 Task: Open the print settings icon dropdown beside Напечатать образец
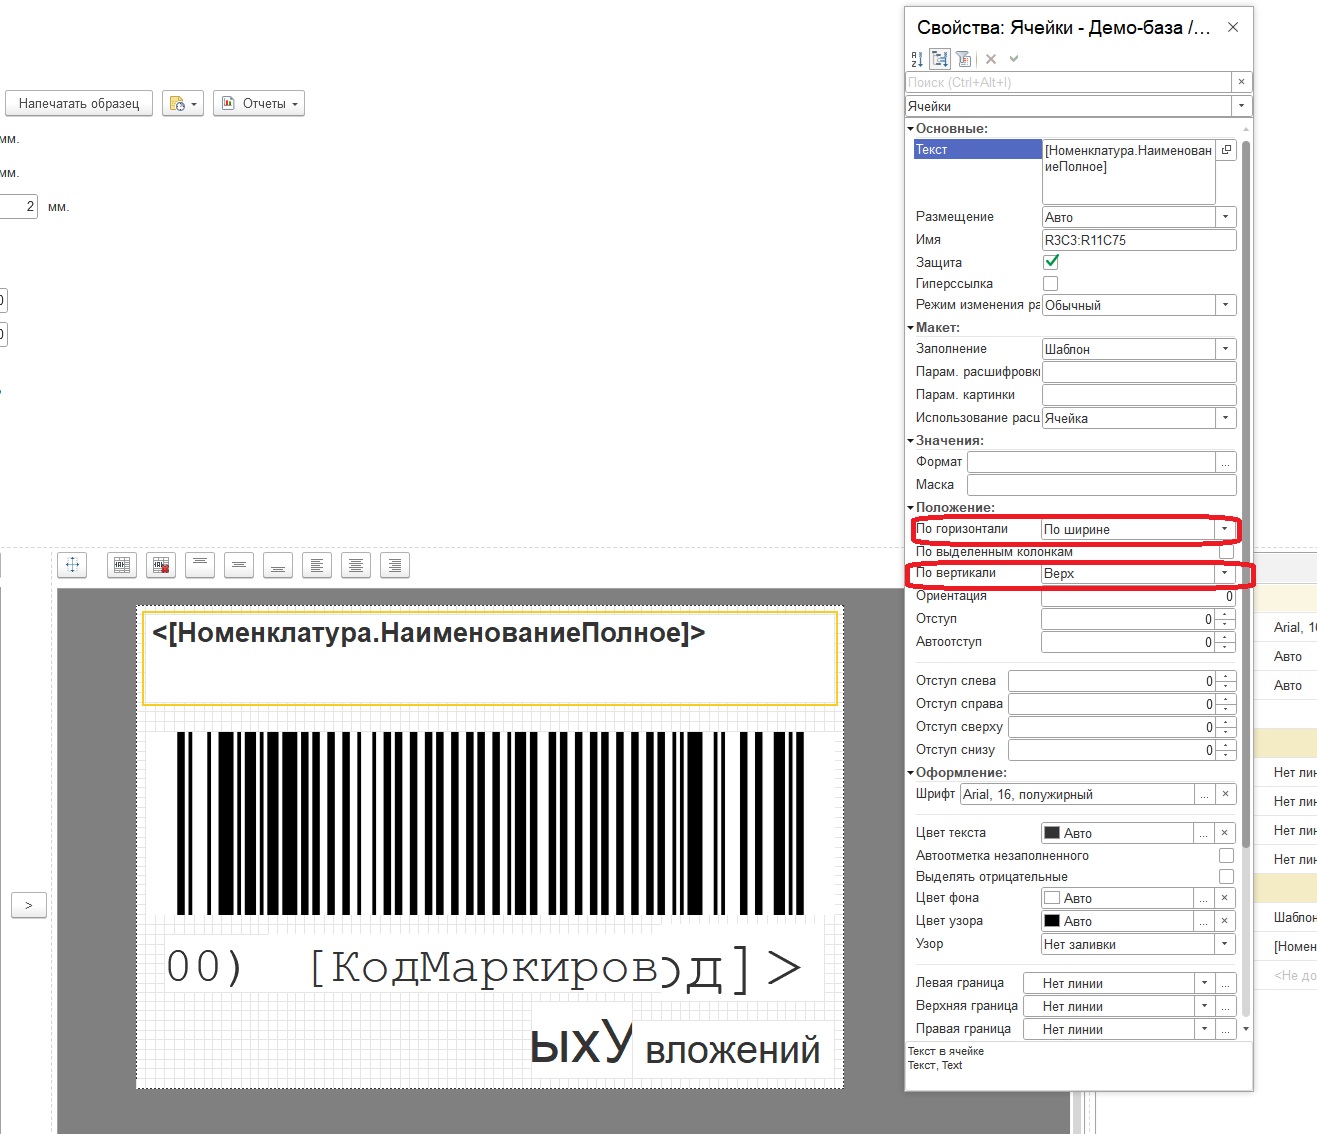181,103
